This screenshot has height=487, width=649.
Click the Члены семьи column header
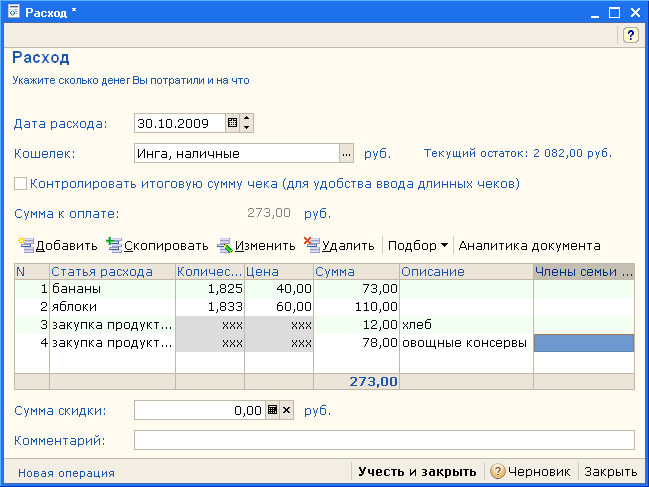584,271
